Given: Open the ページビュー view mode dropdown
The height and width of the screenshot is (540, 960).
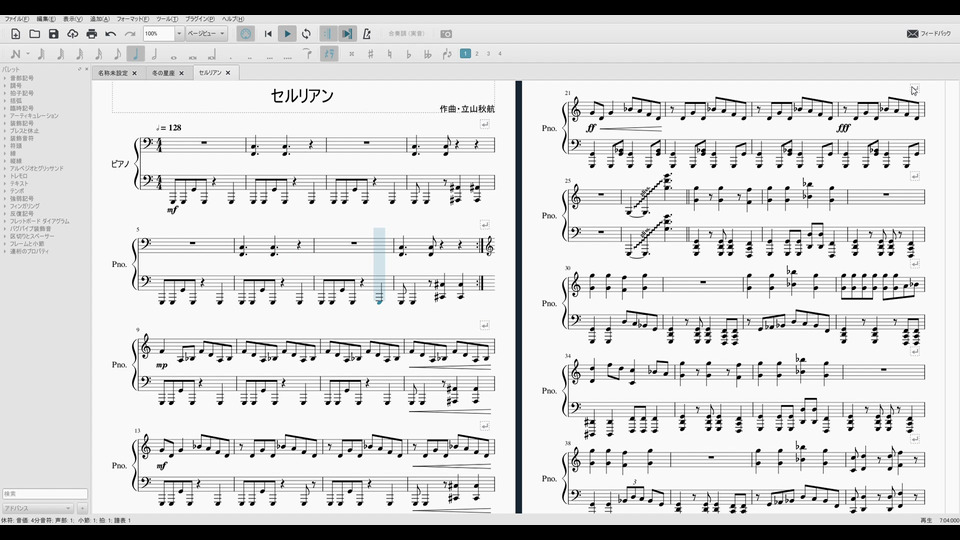Looking at the screenshot, I should (x=206, y=34).
